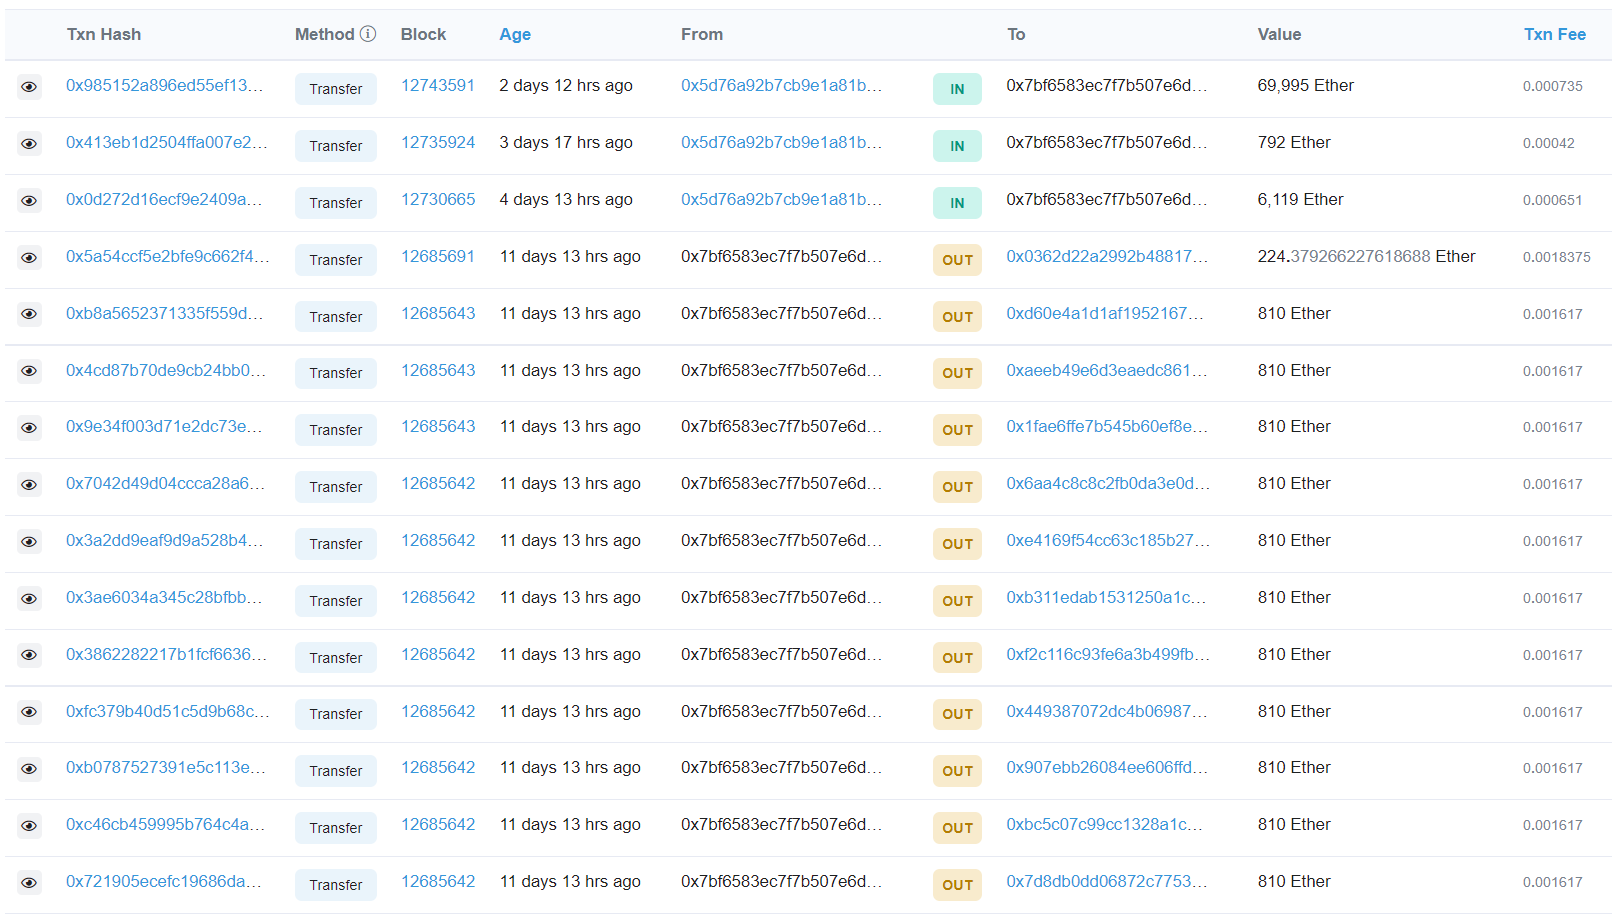Click the eye icon next to 0x7042d49d04ccca28a6
Image resolution: width=1612 pixels, height=916 pixels.
pos(29,485)
